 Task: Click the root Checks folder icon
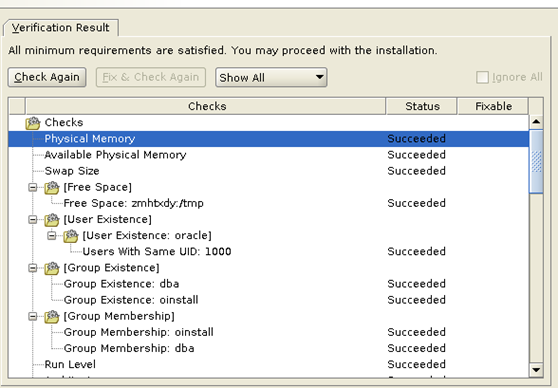coord(33,123)
